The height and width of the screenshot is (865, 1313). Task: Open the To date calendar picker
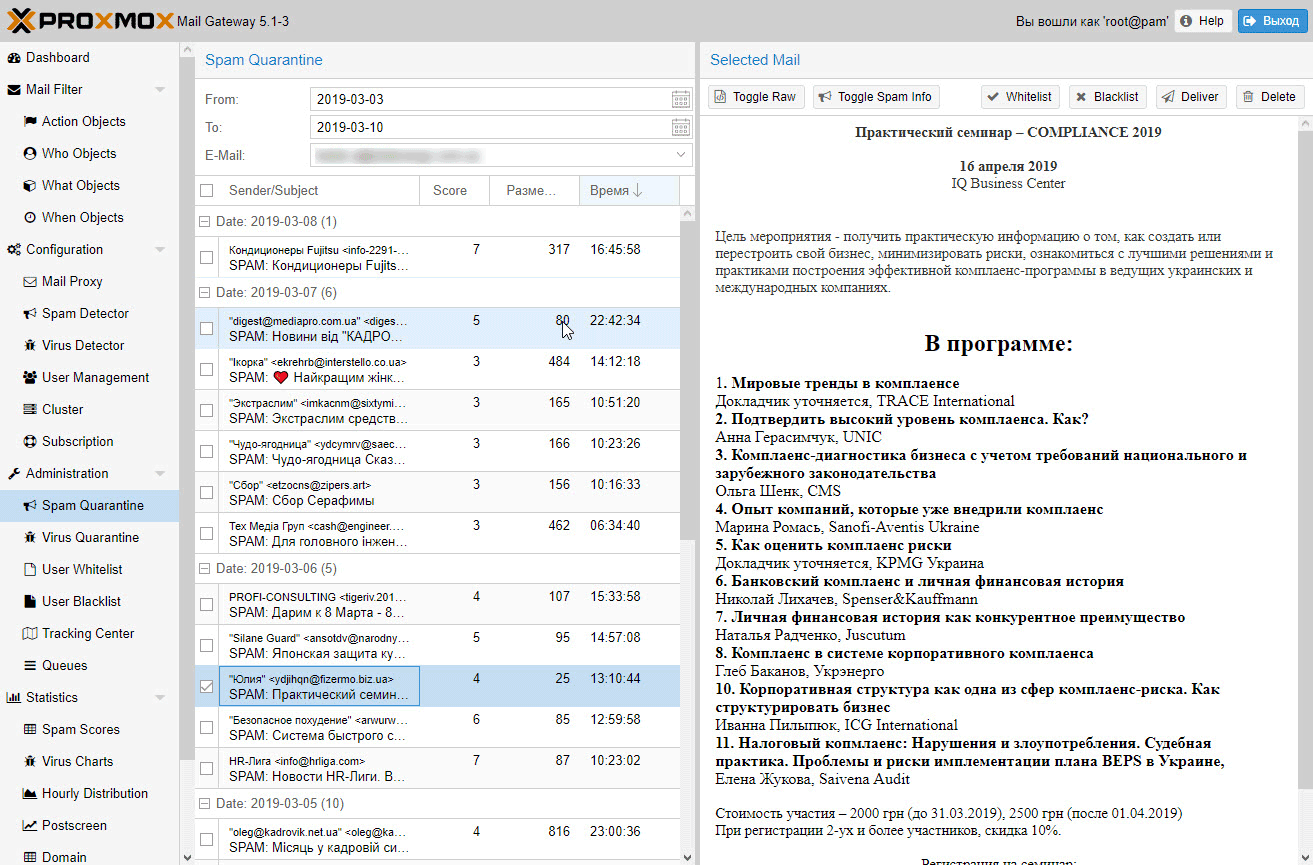[680, 127]
